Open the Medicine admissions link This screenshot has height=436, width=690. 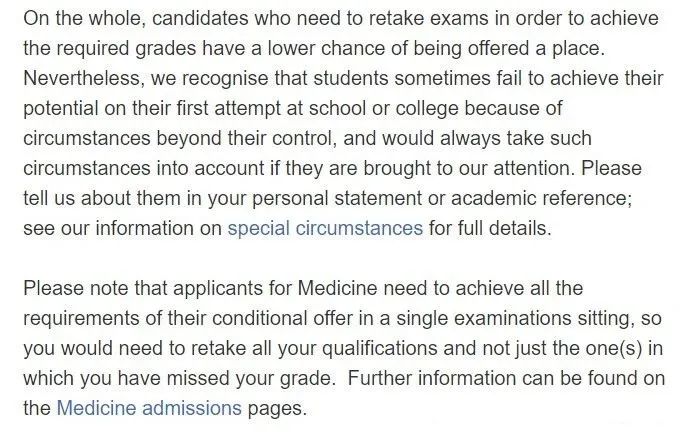pyautogui.click(x=149, y=408)
